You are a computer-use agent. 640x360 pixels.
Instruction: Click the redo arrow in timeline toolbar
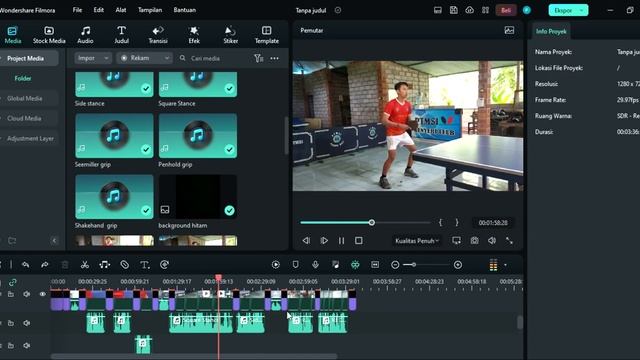pyautogui.click(x=45, y=265)
